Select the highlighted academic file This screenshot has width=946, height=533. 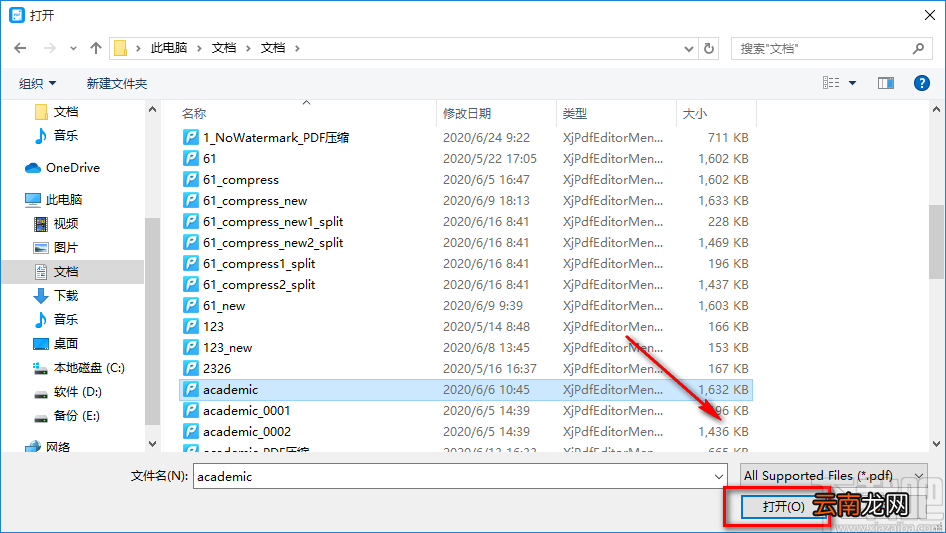click(466, 389)
